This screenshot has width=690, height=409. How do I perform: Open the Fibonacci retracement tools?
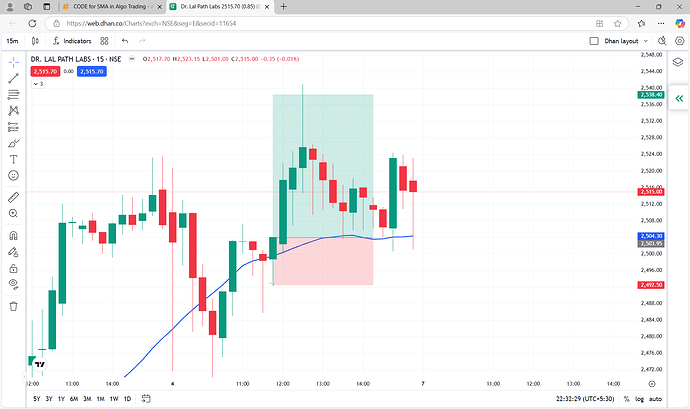[14, 95]
